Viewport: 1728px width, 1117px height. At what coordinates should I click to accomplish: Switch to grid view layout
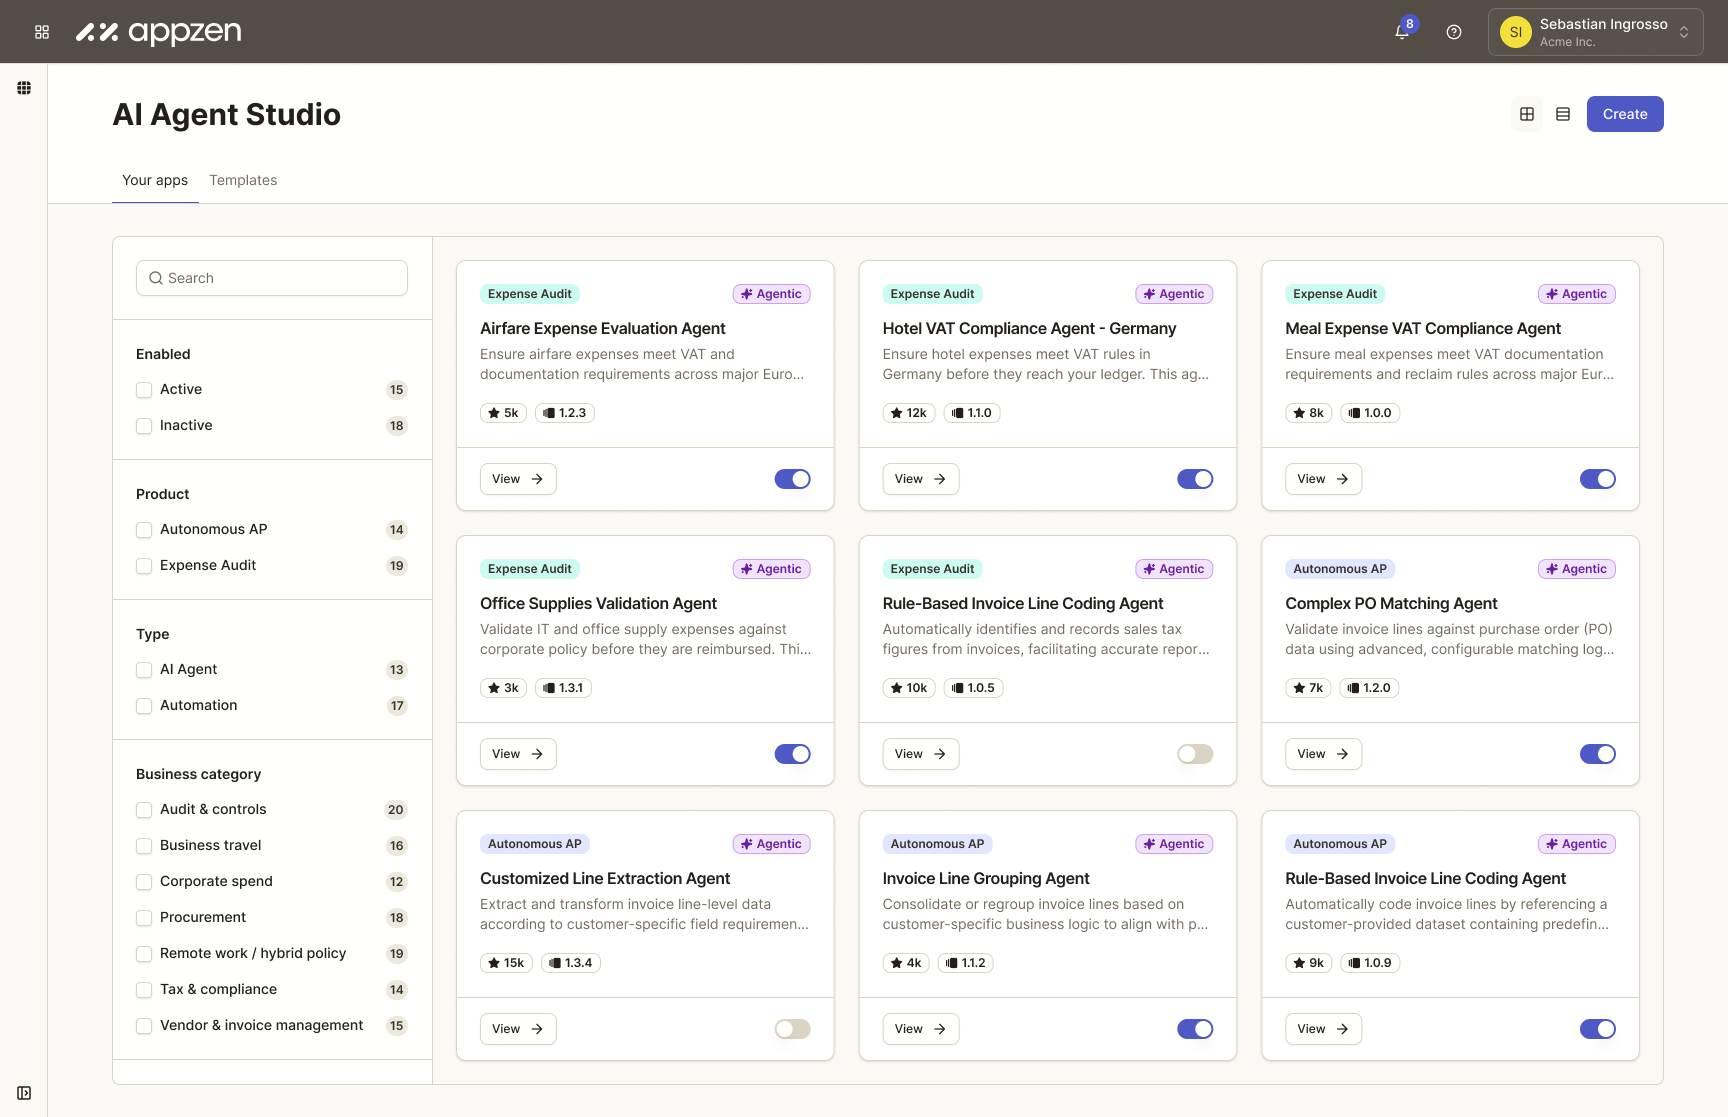pyautogui.click(x=1527, y=114)
